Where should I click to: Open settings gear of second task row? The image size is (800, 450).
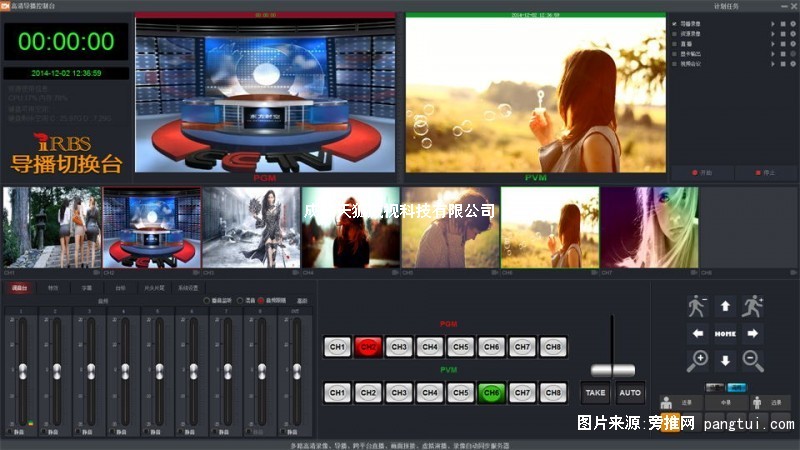pos(793,34)
